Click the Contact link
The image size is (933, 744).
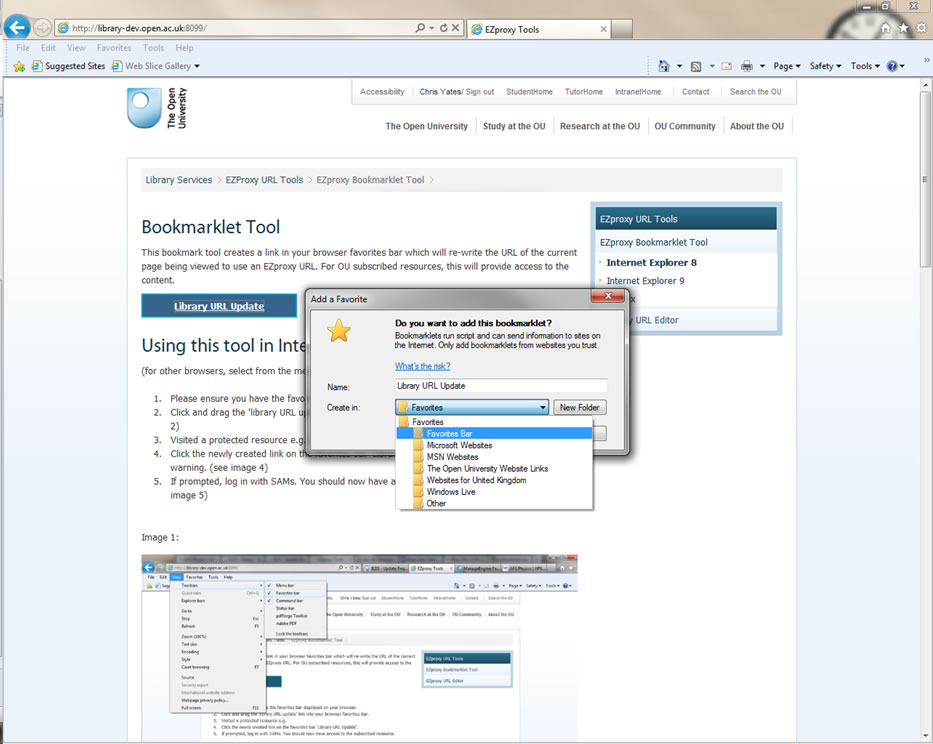[x=695, y=92]
